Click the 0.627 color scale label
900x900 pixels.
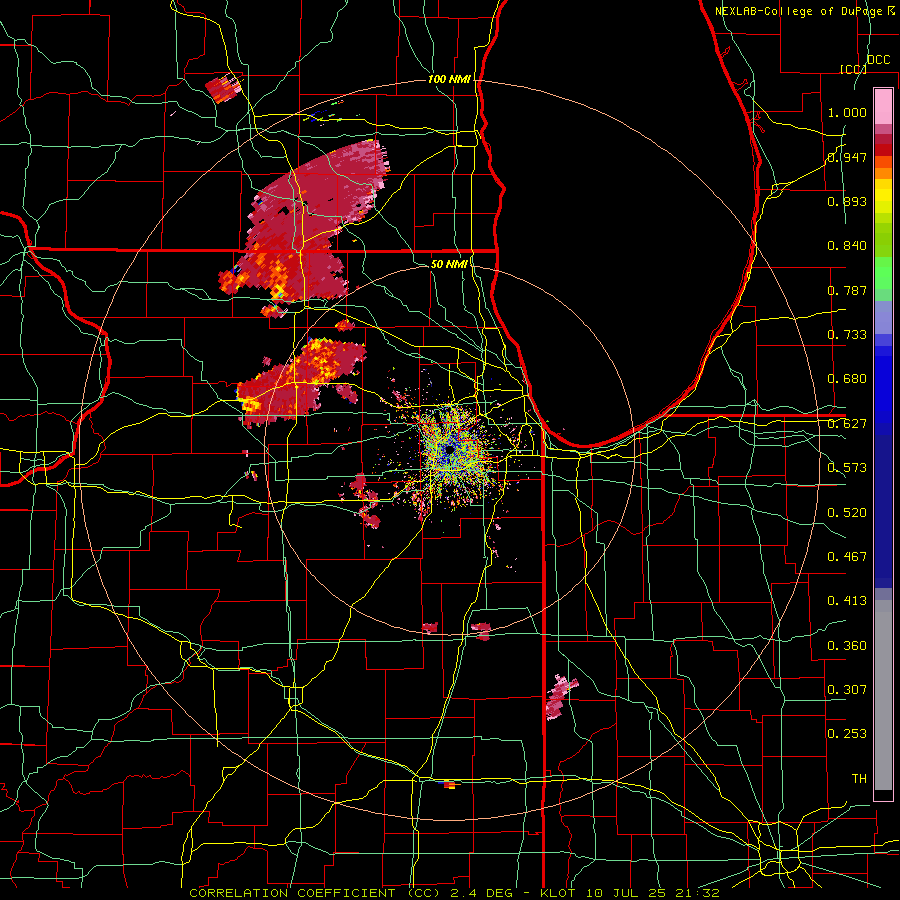point(847,424)
